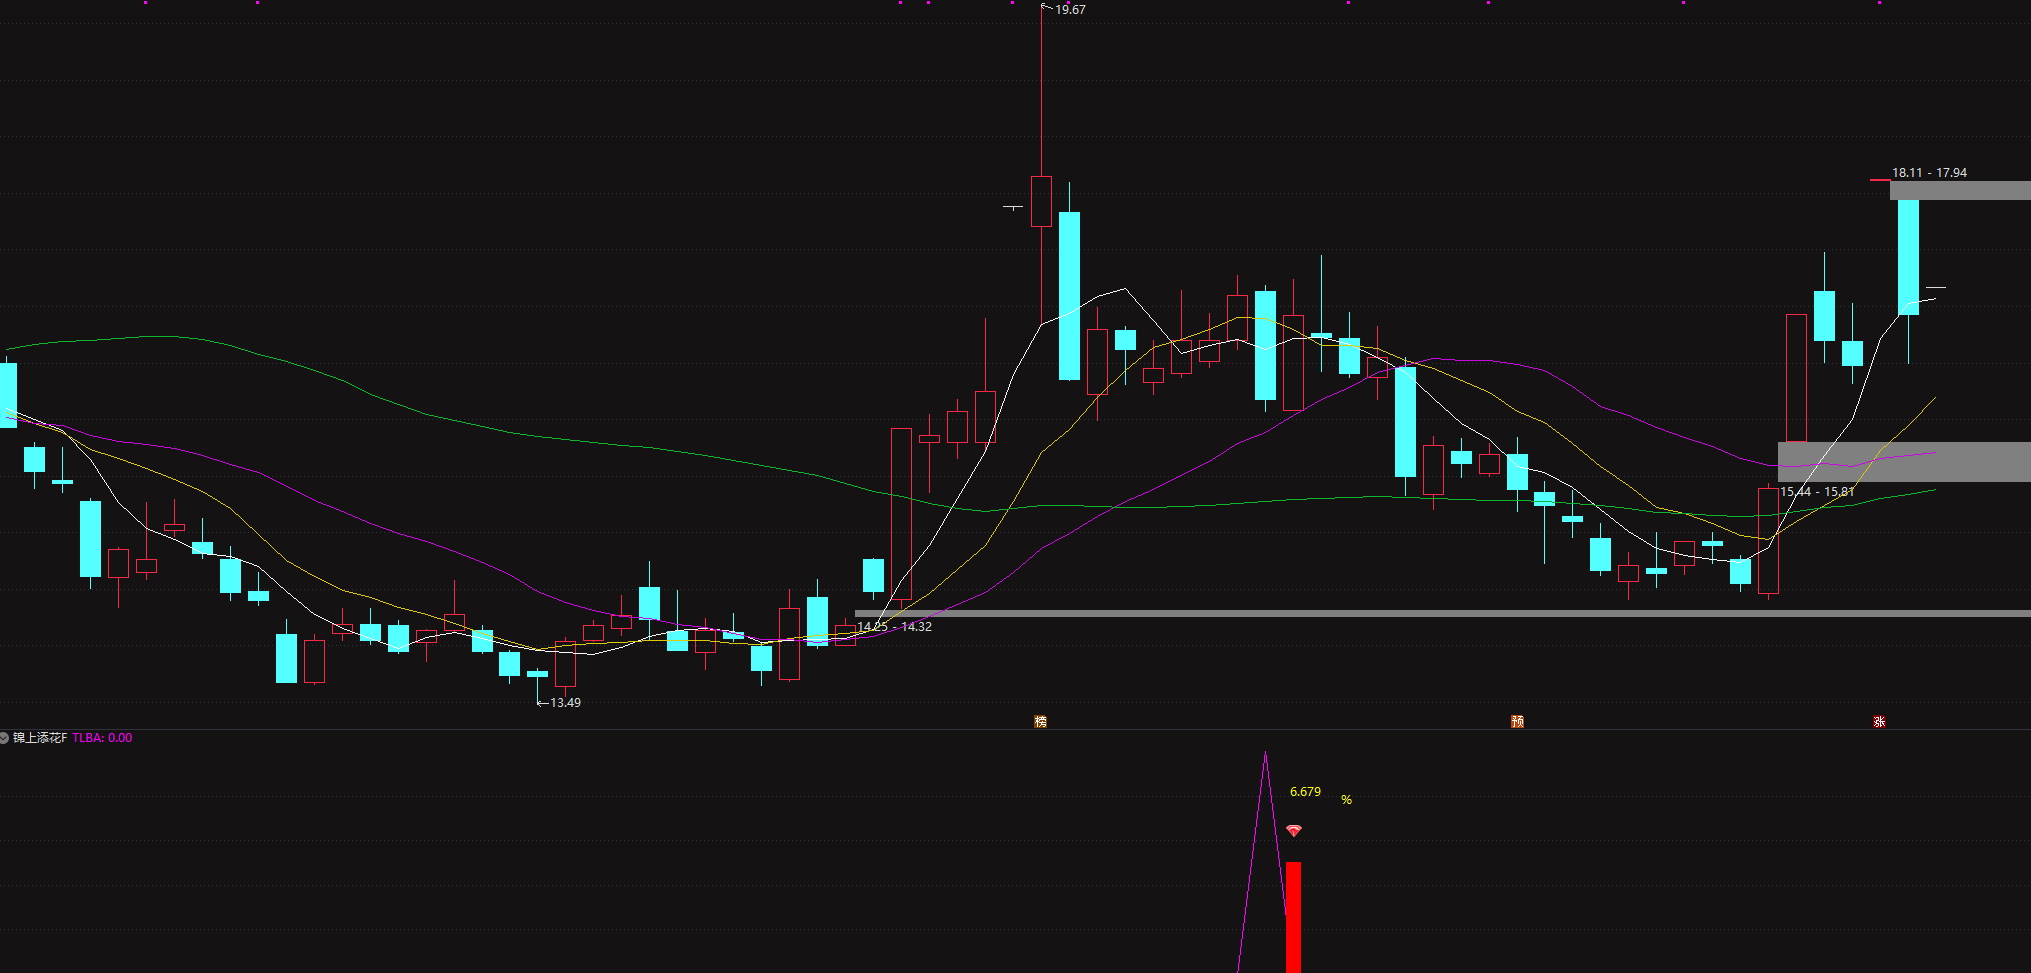Click the yellow 6.679 value label

(1305, 792)
